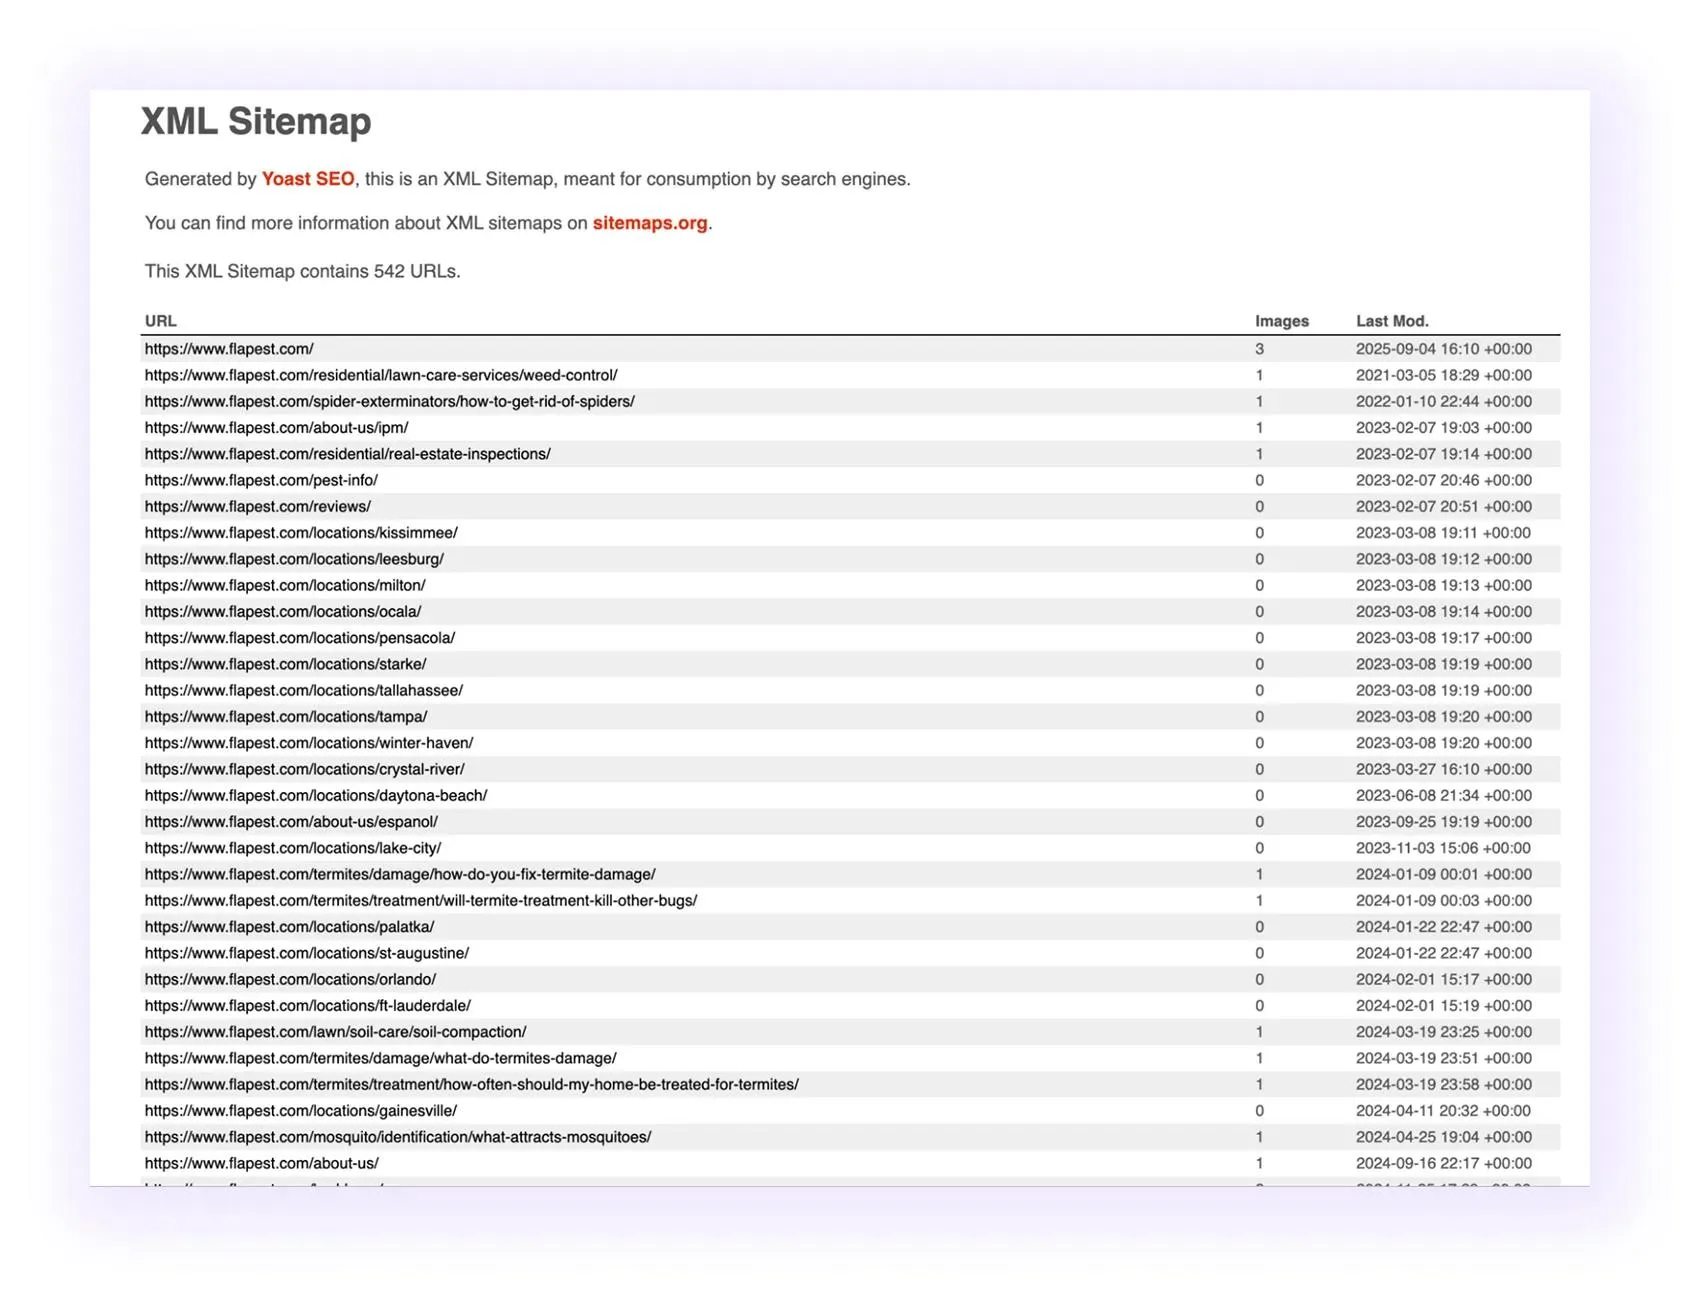
Task: Open the locations/gainesville/ URL
Action: click(301, 1111)
